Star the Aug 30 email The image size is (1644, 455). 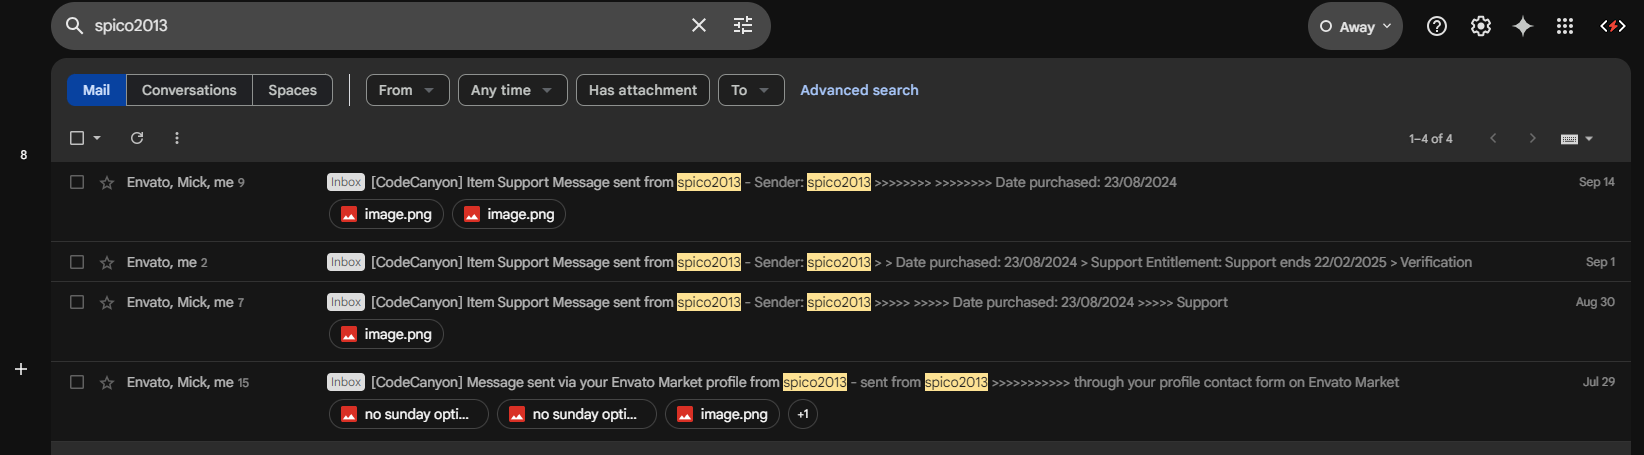107,302
